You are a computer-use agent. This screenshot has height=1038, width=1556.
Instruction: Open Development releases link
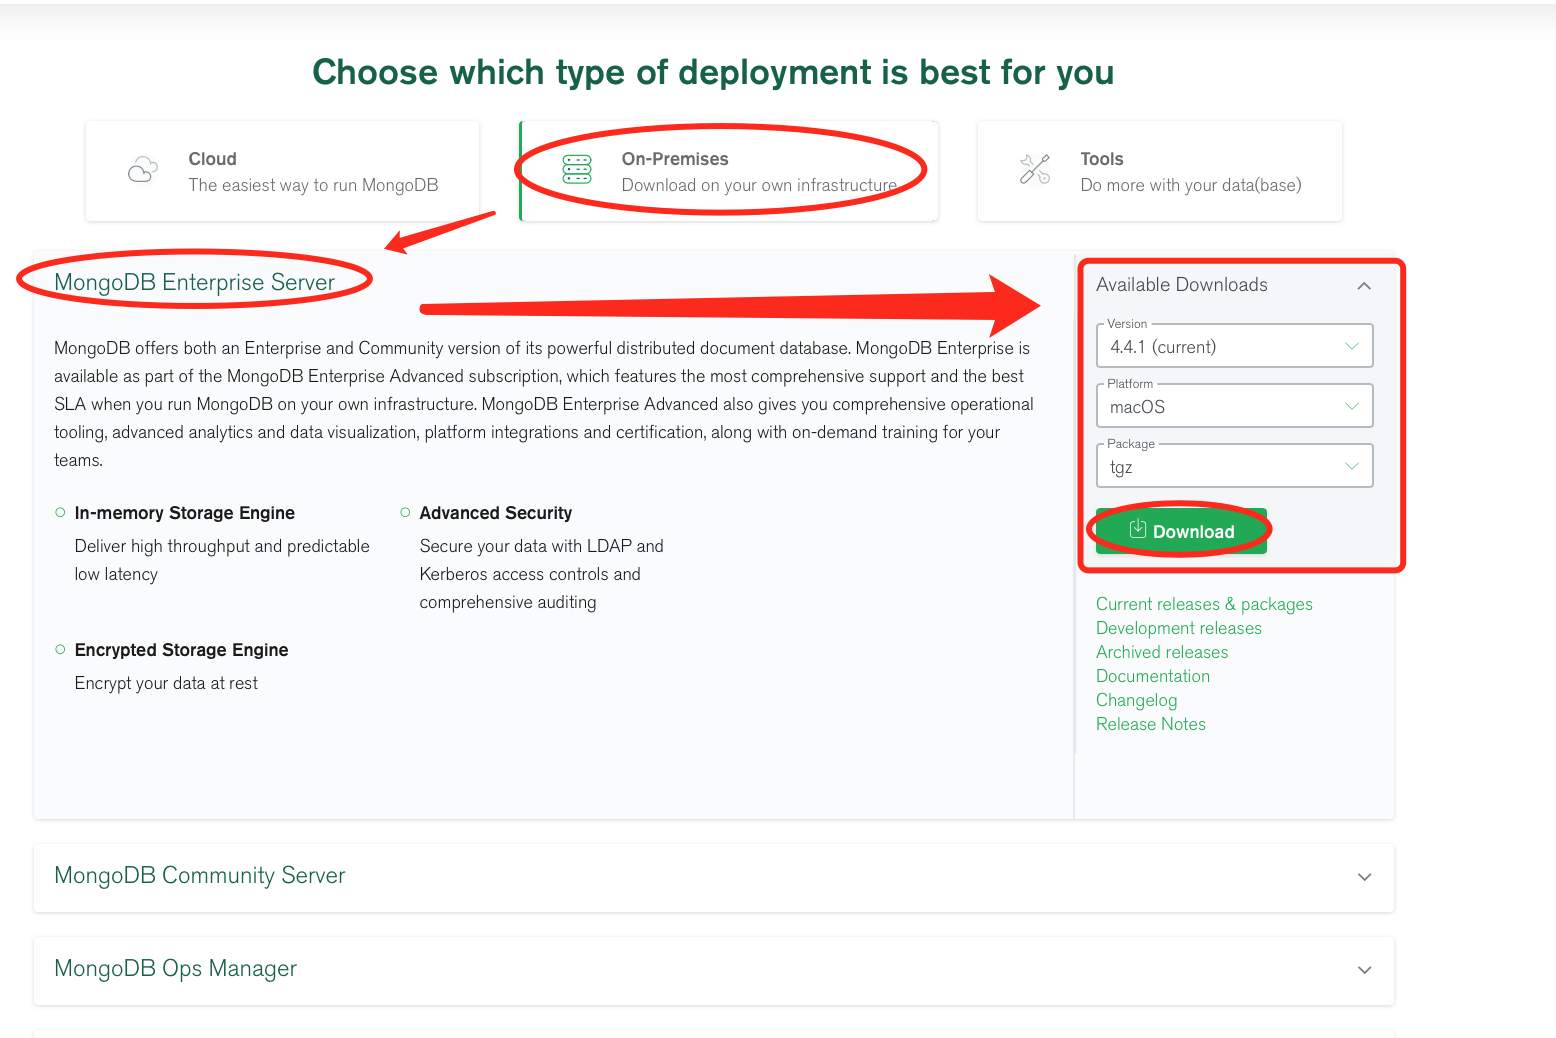1179,628
